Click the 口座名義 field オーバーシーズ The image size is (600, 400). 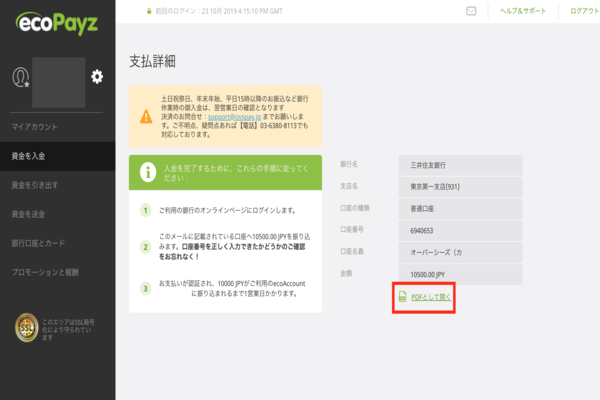click(461, 253)
